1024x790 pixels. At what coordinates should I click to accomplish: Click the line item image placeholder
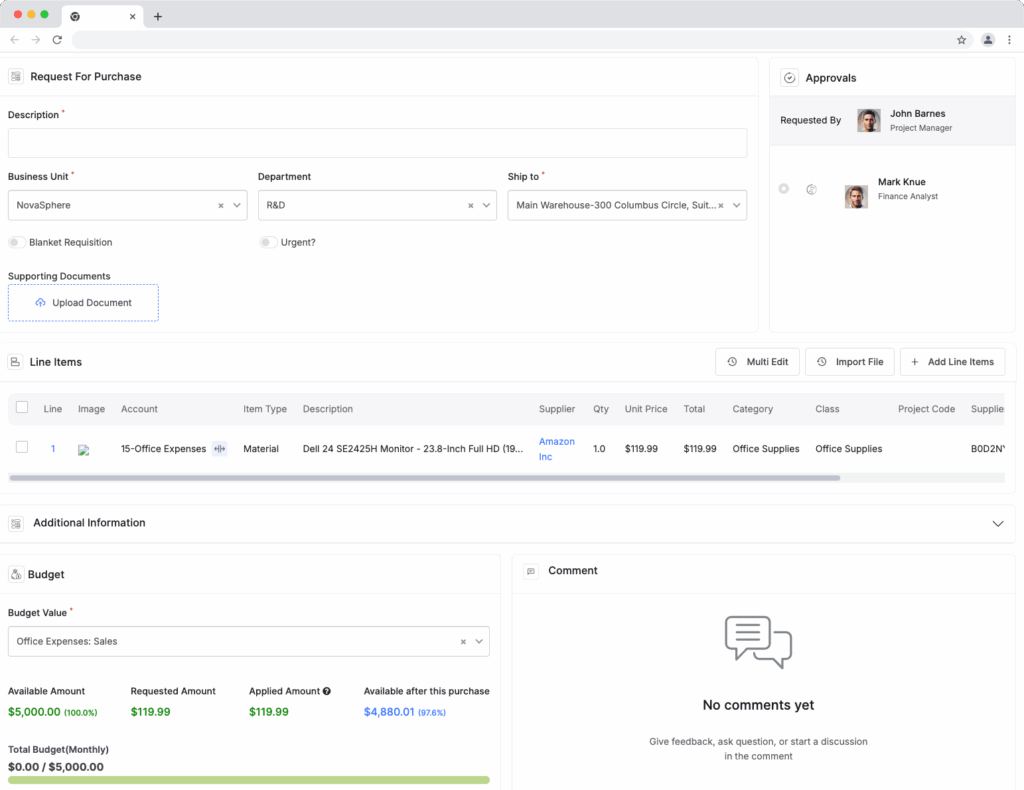tap(84, 450)
